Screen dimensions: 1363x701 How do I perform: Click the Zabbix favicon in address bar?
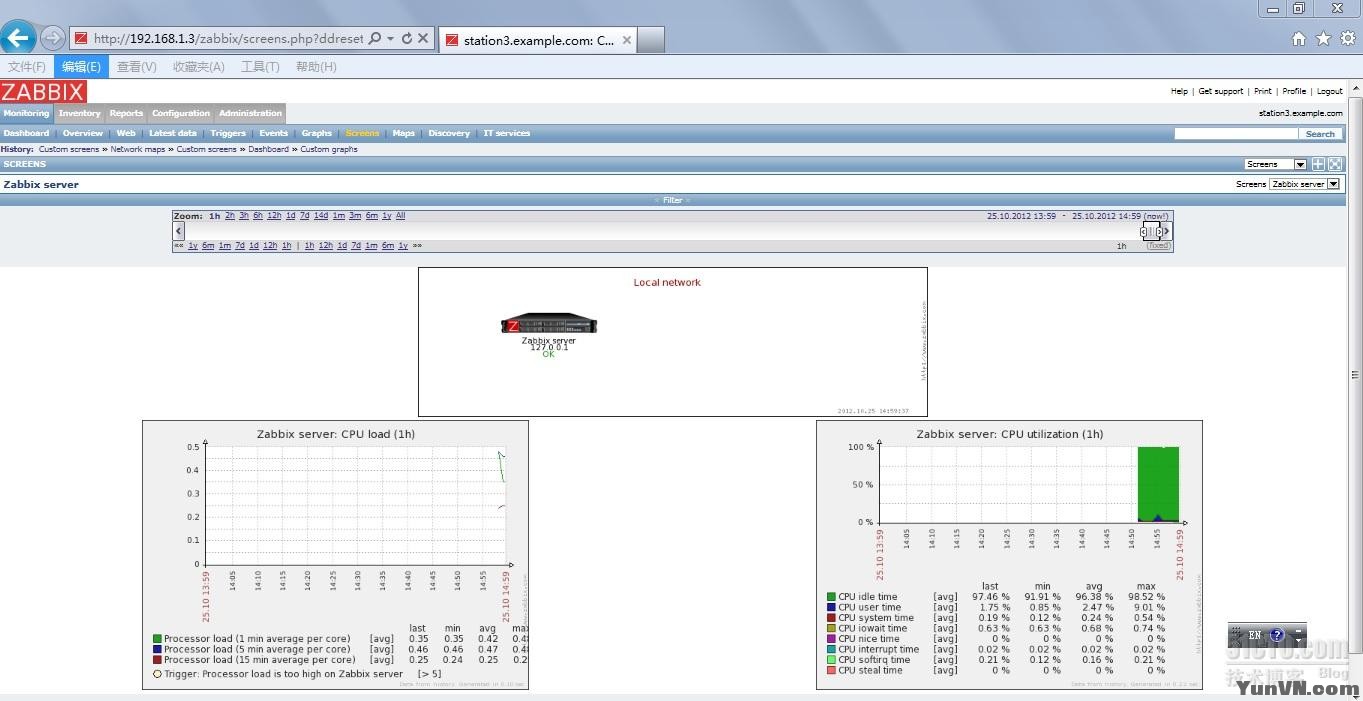pos(81,39)
